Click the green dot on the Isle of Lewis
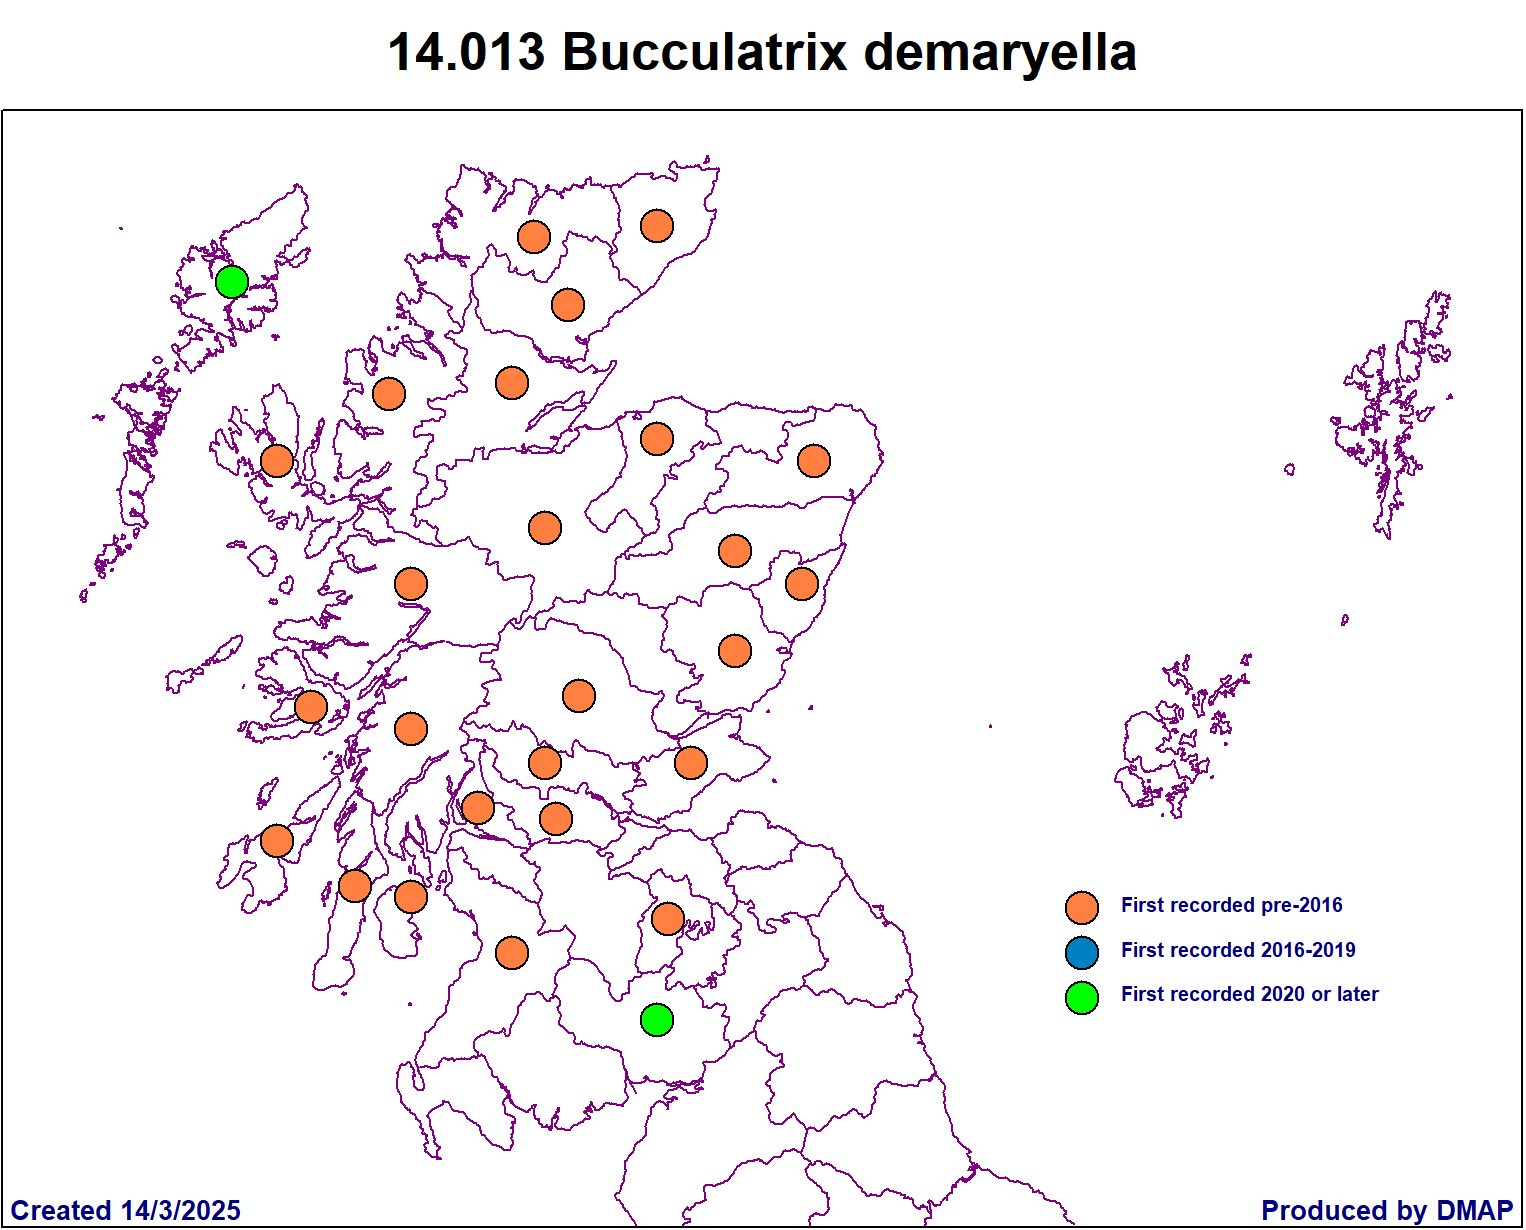Screen dimensions: 1526x1230 pyautogui.click(x=232, y=282)
